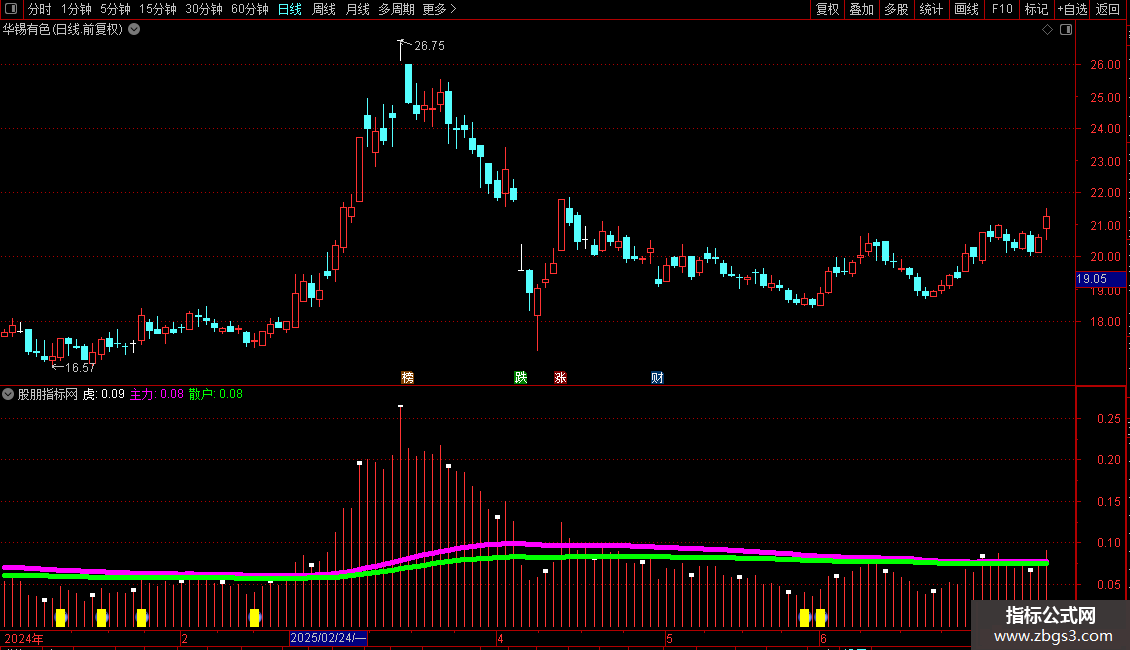Click the 2024年 timeline label
Viewport: 1130px width, 650px height.
[x=24, y=638]
